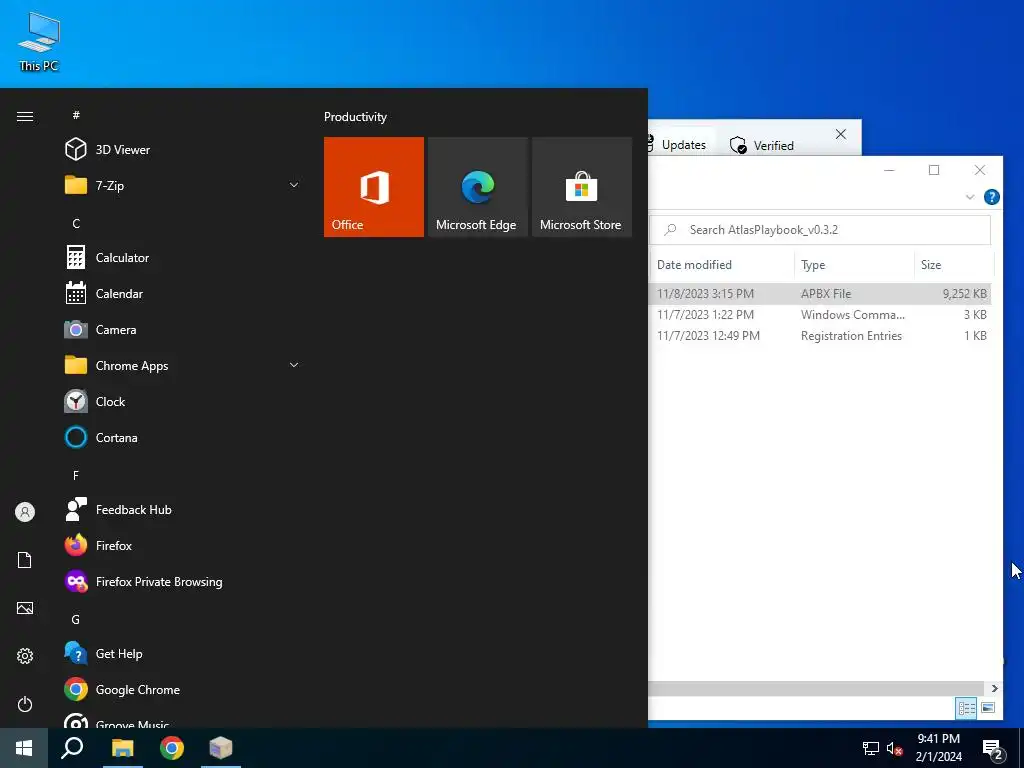This screenshot has width=1024, height=768.
Task: Close the Updates/Verified panel with X
Action: coord(840,134)
